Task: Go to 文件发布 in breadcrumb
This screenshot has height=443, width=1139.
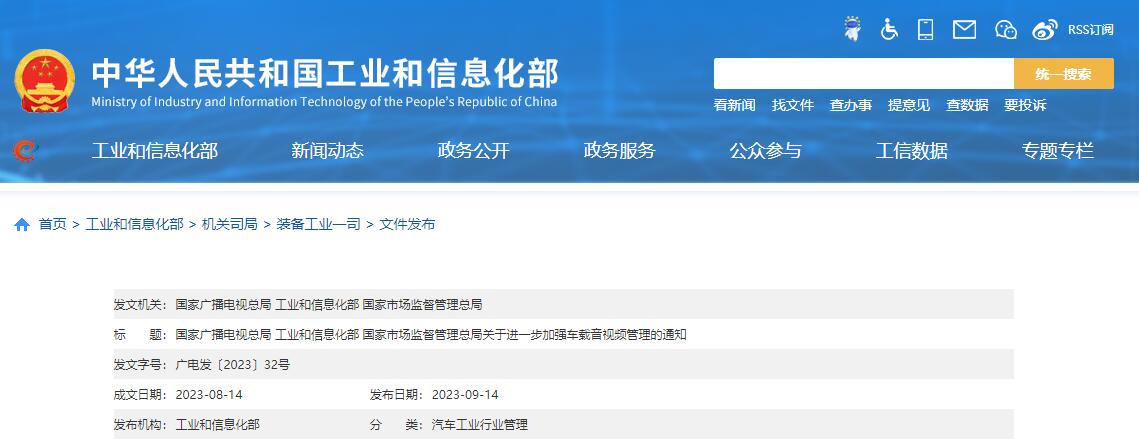Action: point(407,224)
